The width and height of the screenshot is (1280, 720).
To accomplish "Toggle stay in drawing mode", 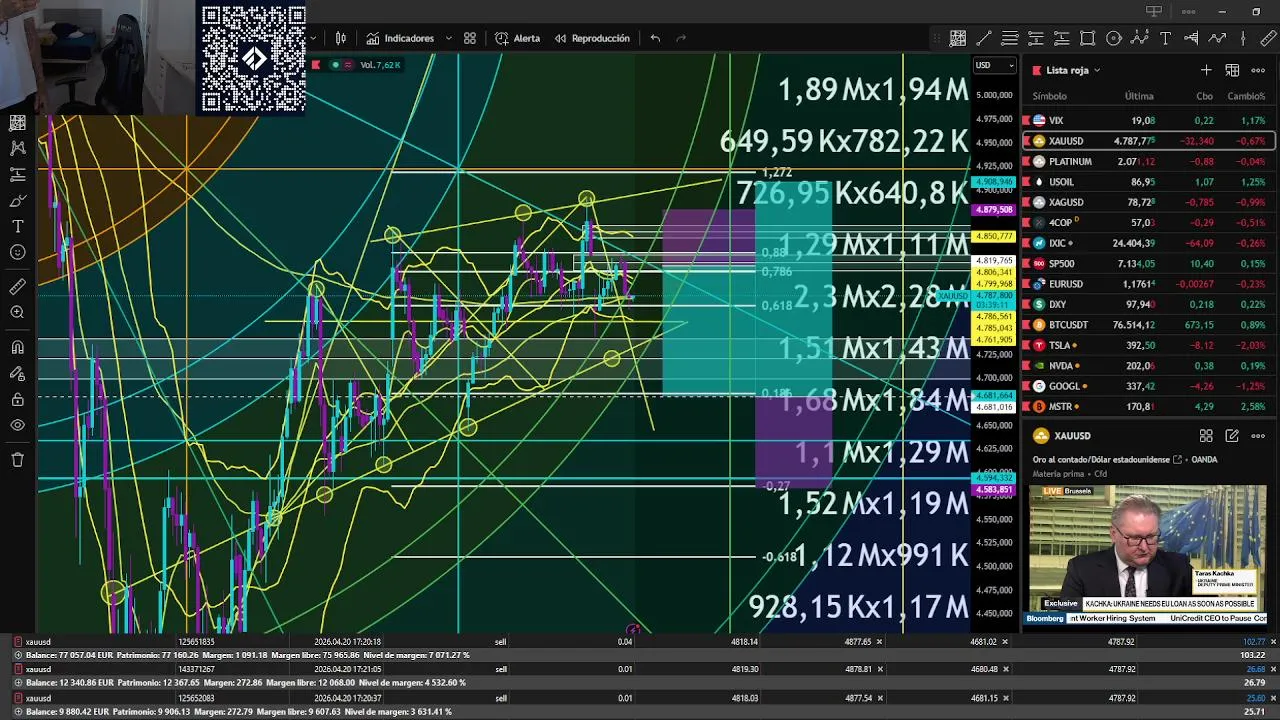I will click(x=17, y=374).
